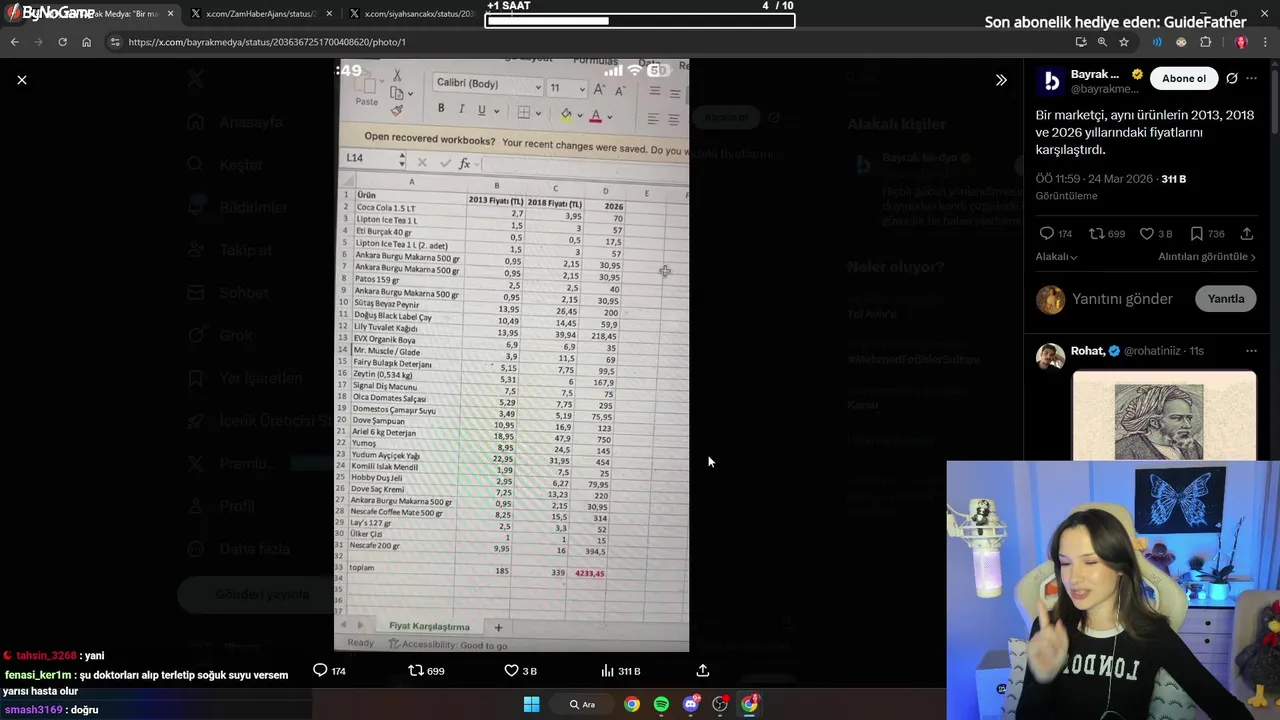
Task: Select the tweet text about marketçi
Action: coord(1144,132)
